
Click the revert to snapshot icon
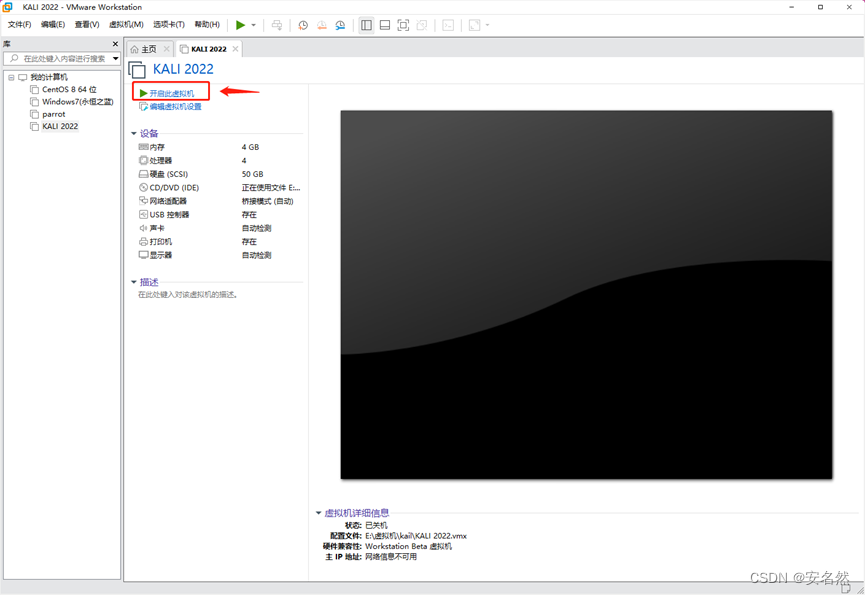click(322, 25)
